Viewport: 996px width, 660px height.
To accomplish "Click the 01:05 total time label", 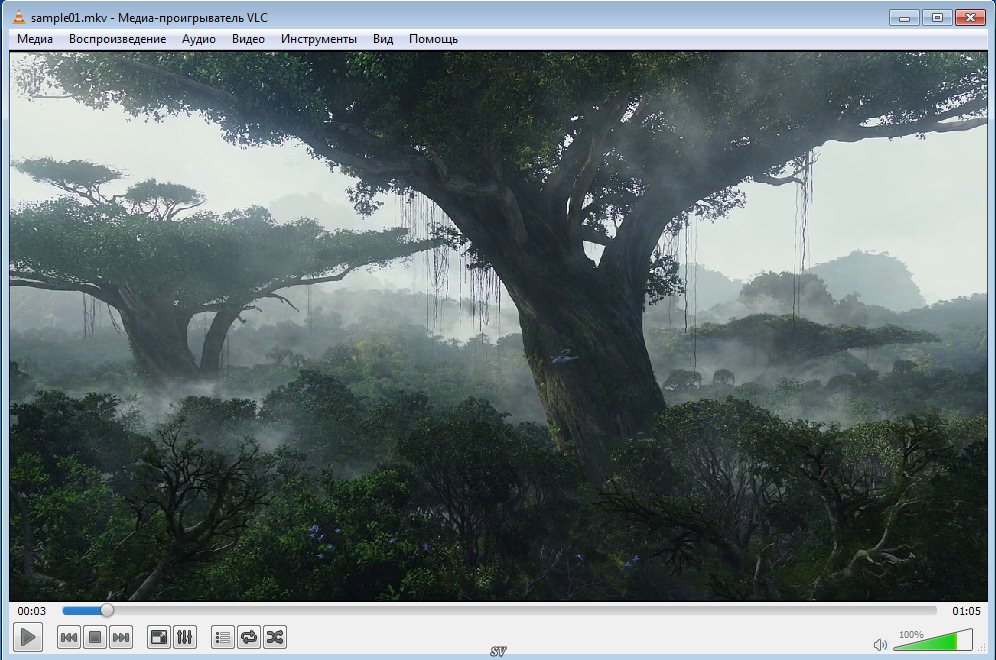I will (x=966, y=611).
